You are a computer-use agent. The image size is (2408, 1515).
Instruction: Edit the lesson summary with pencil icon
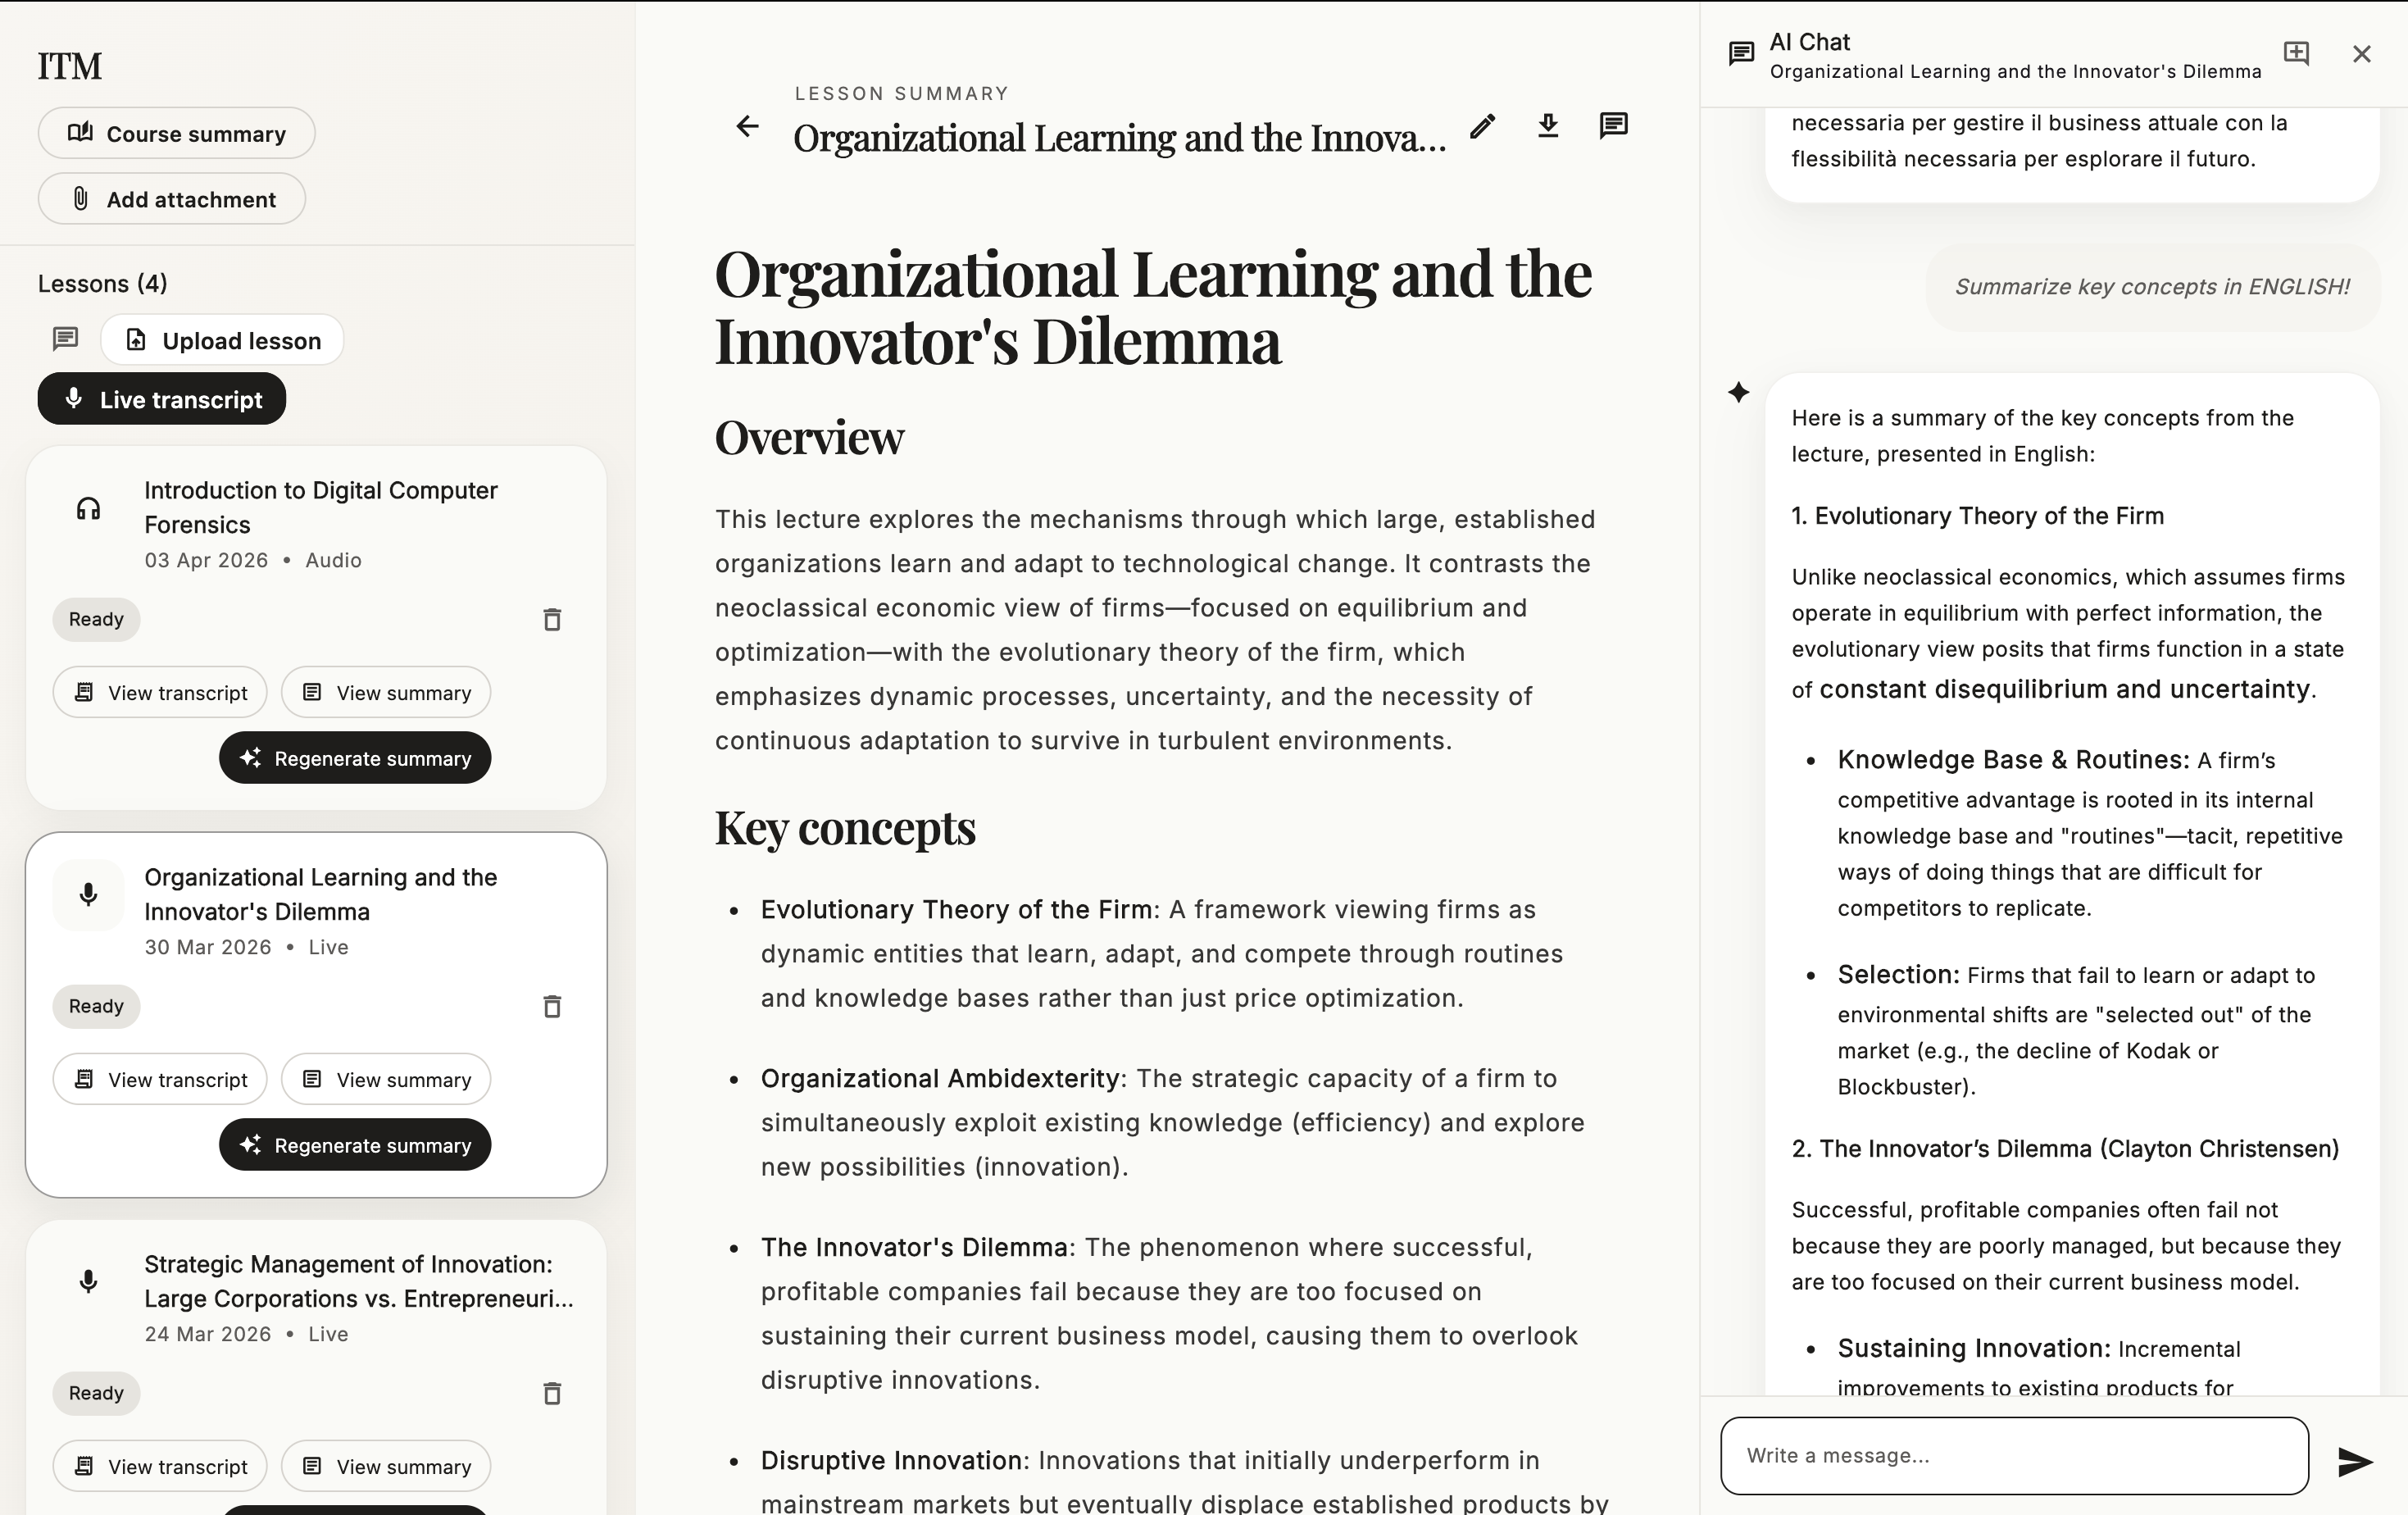click(1483, 126)
